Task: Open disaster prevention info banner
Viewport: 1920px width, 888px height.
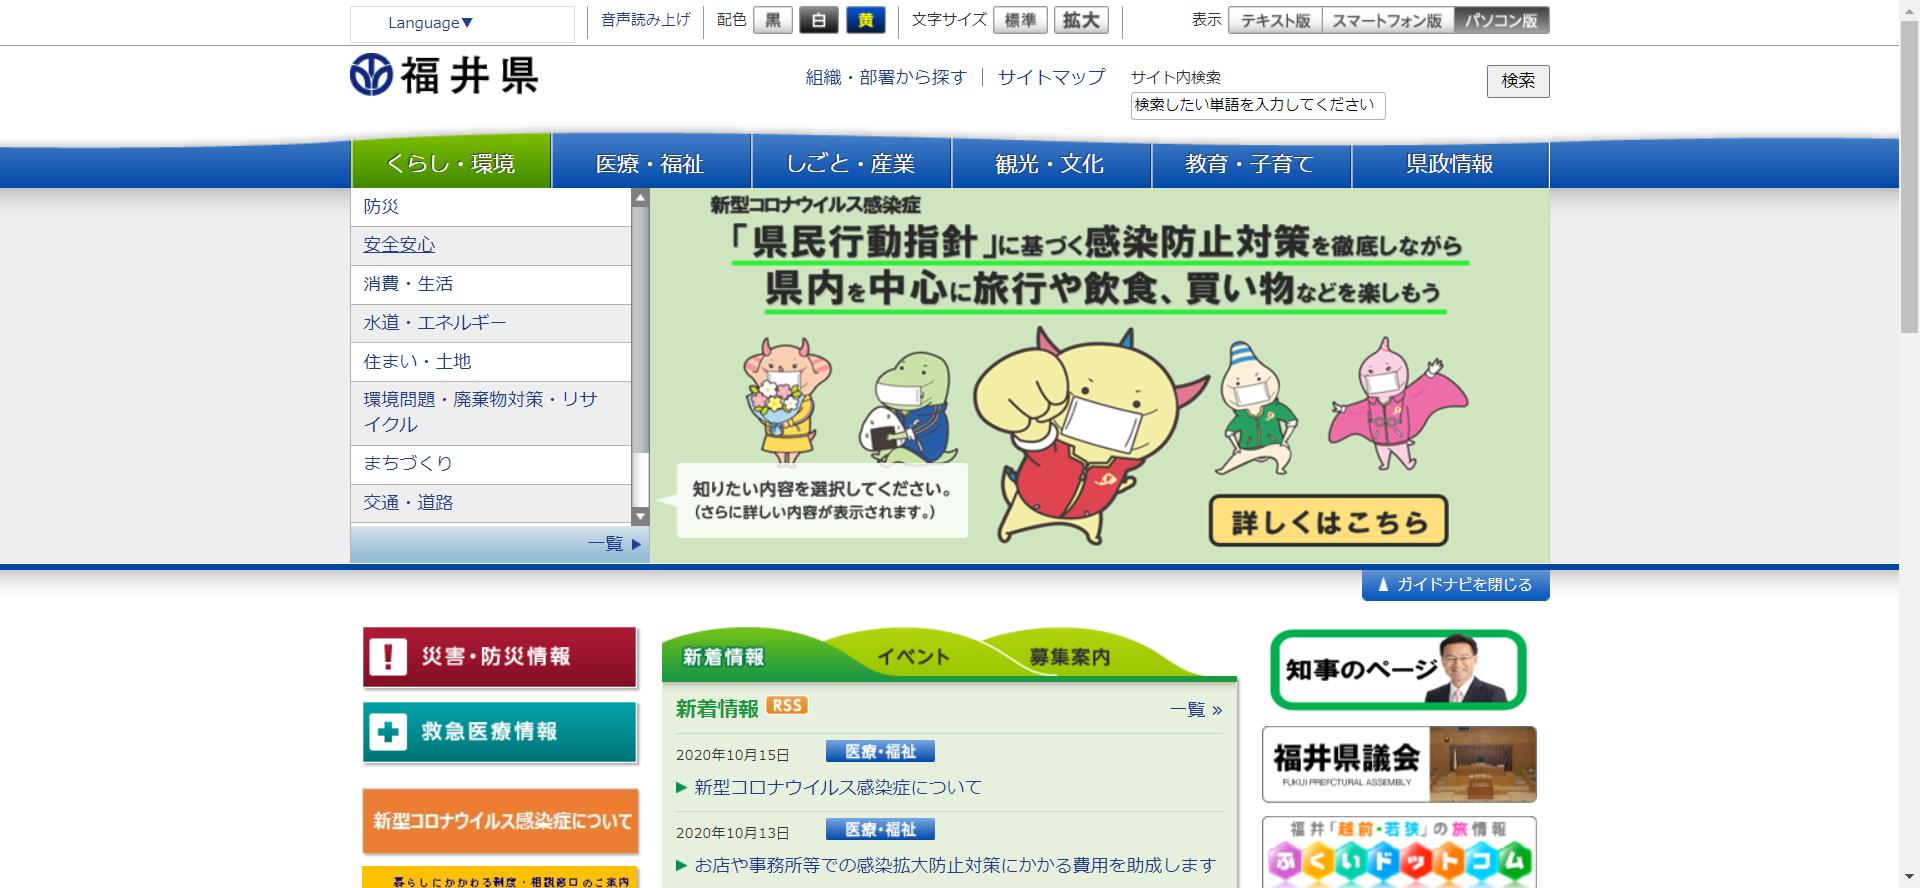Action: click(499, 657)
